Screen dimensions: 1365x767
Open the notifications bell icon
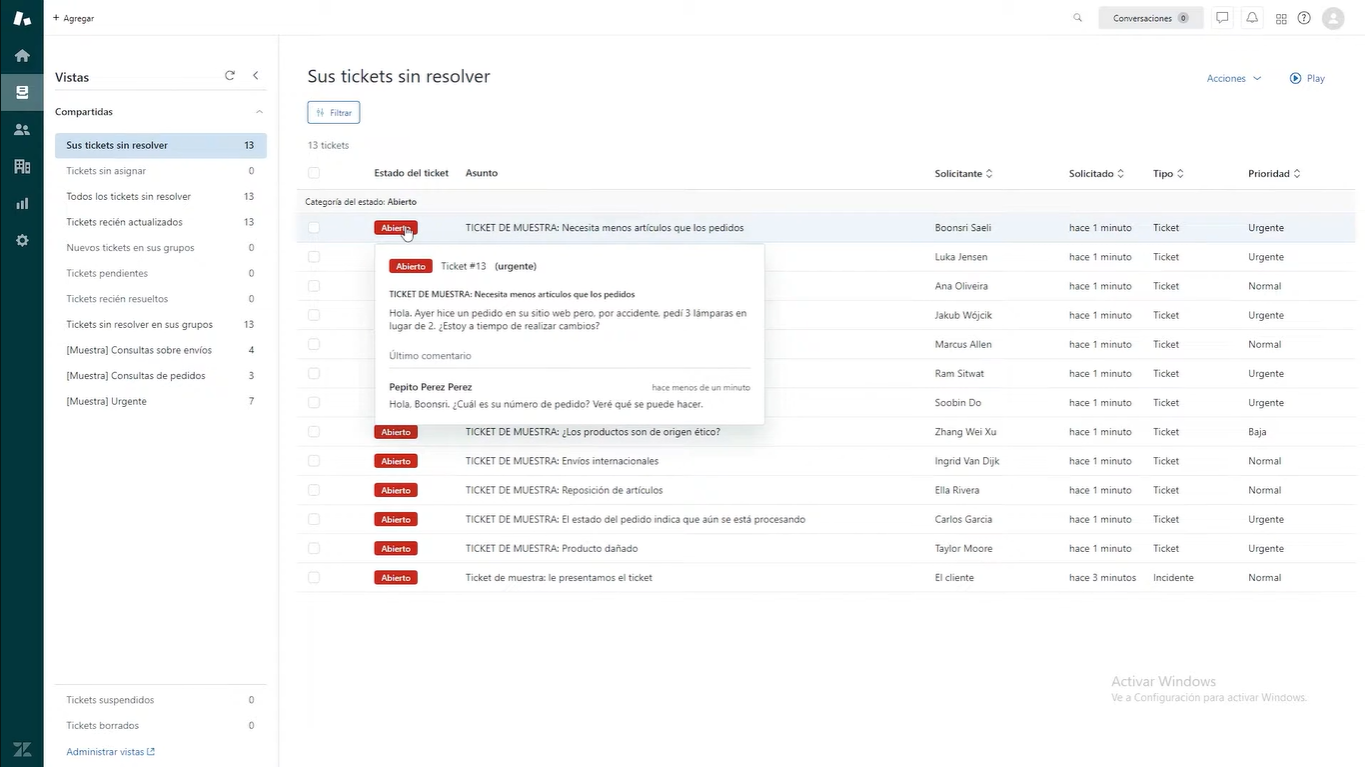click(1251, 17)
